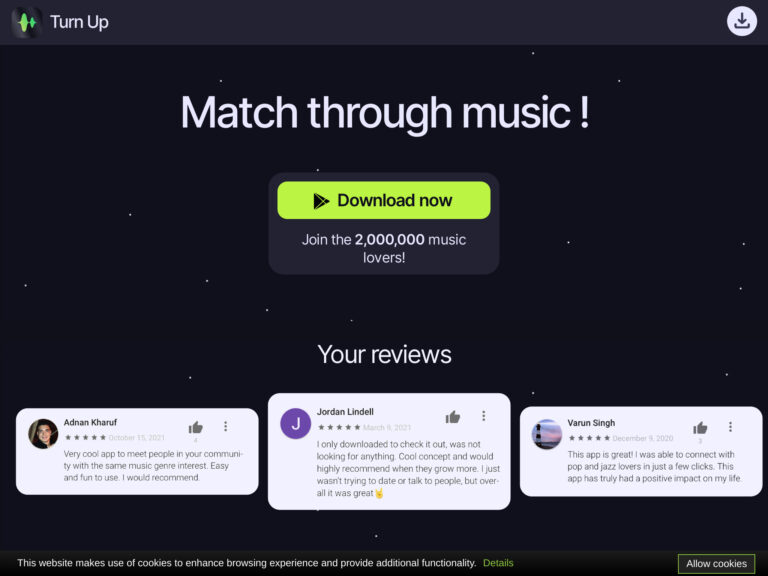Click the Your reviews heading
The image size is (768, 576).
click(x=384, y=355)
